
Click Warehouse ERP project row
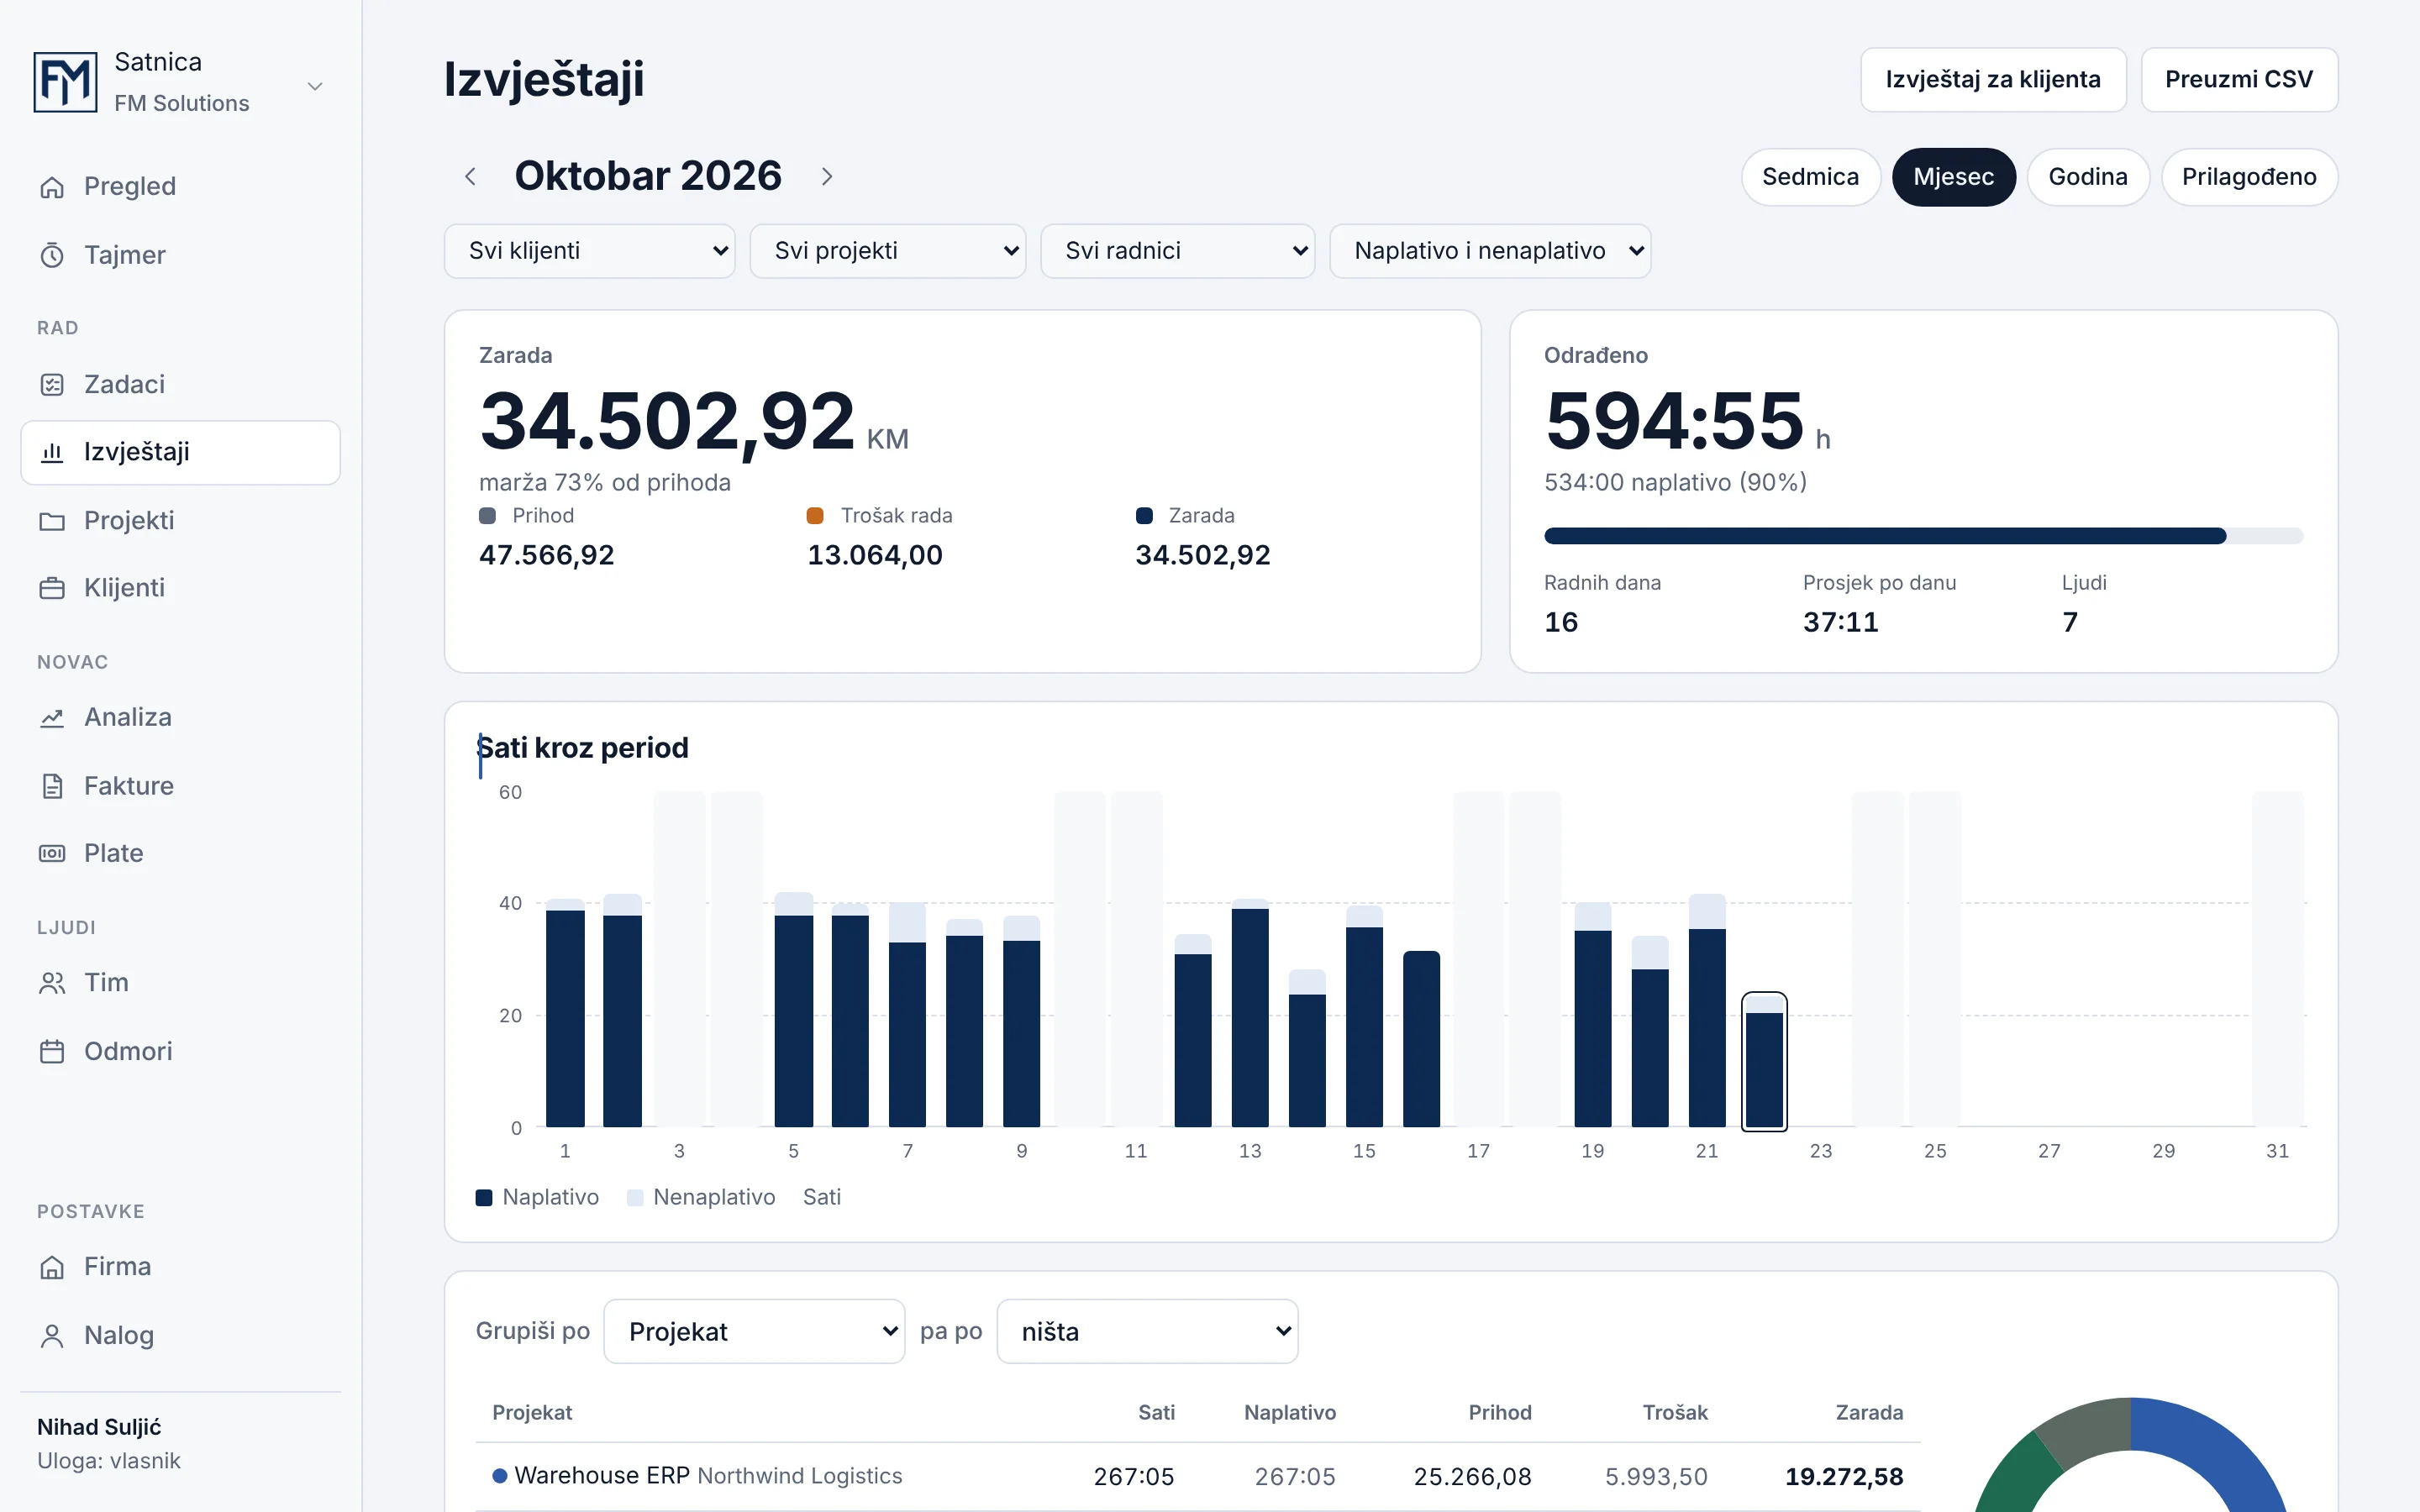[x=1197, y=1477]
